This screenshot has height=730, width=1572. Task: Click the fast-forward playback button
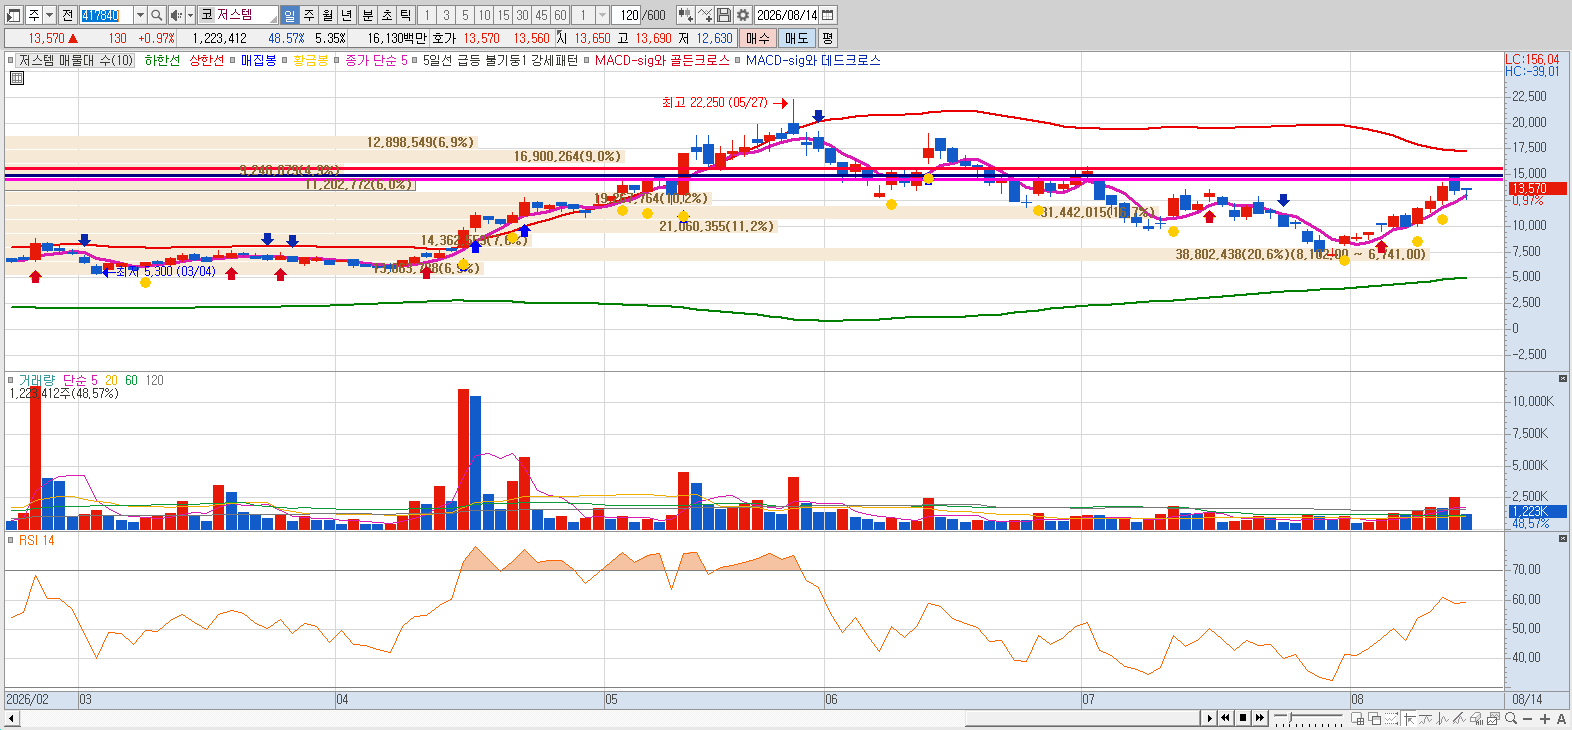(1260, 718)
